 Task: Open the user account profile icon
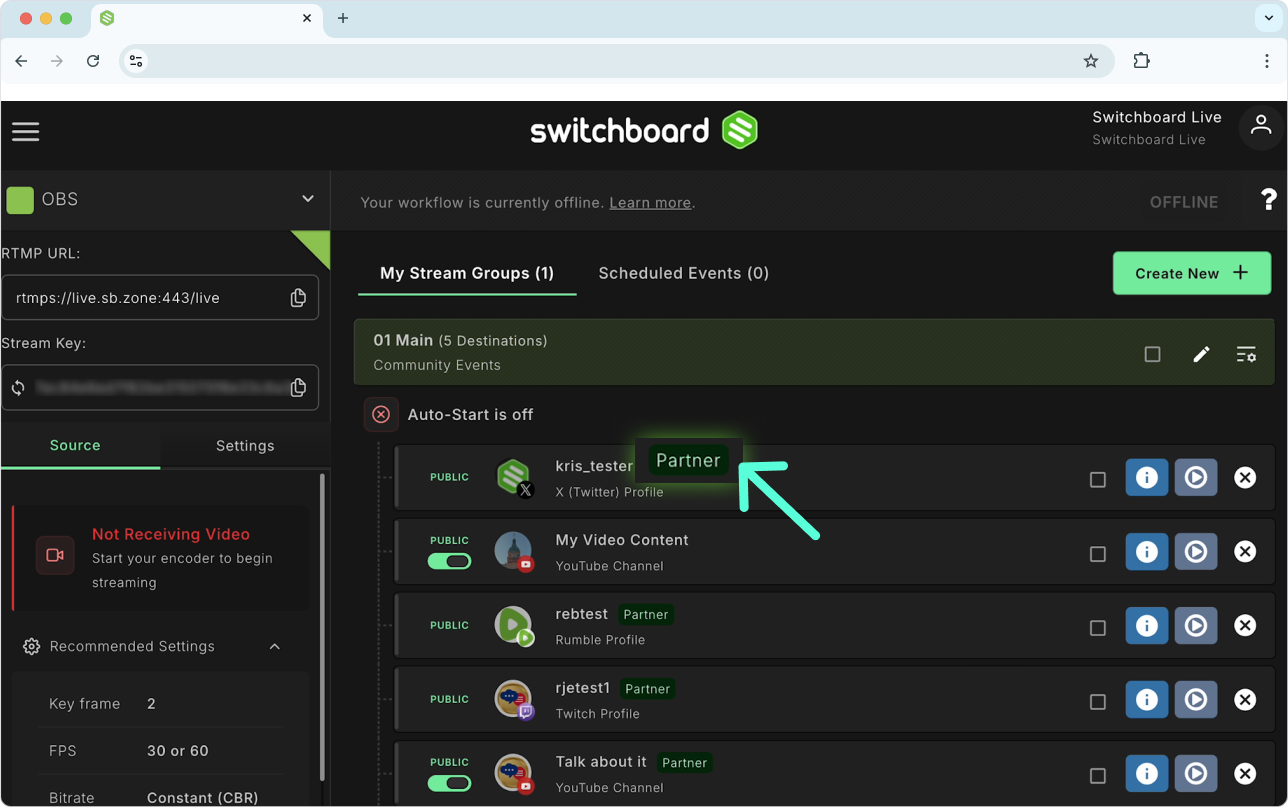point(1261,127)
